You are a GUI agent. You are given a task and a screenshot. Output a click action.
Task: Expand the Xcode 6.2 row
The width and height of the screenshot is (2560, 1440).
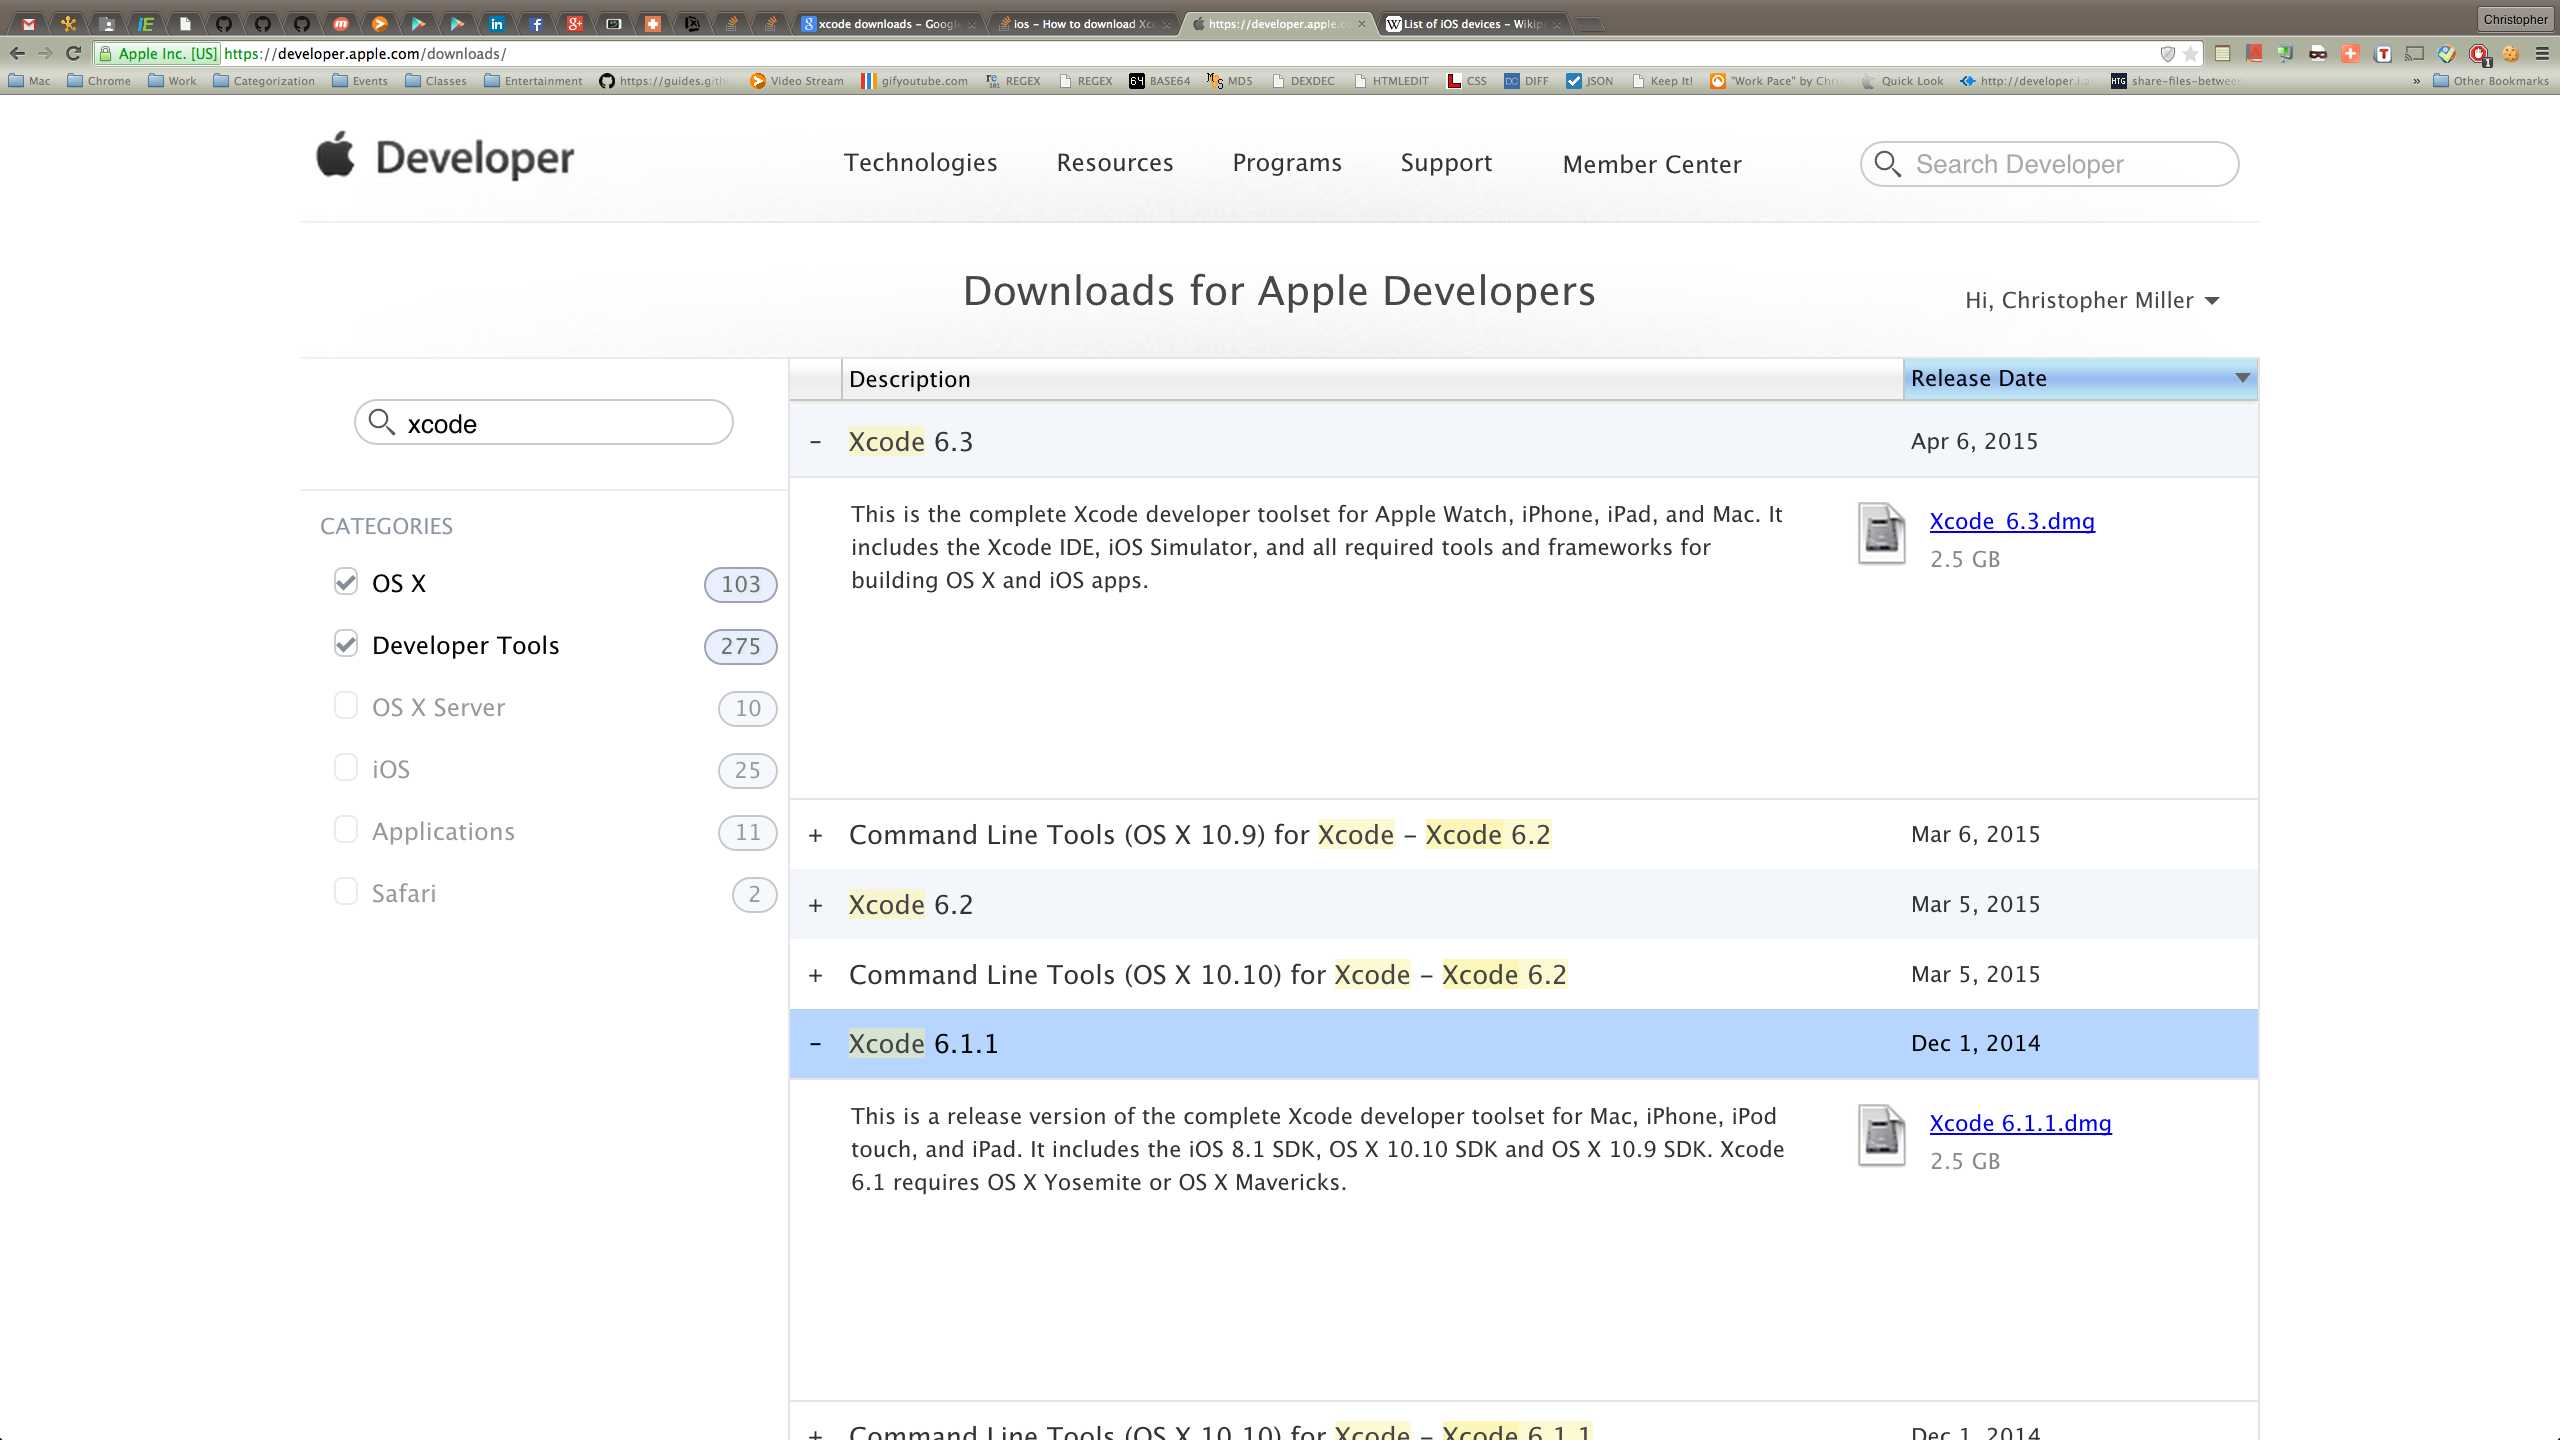(x=816, y=905)
